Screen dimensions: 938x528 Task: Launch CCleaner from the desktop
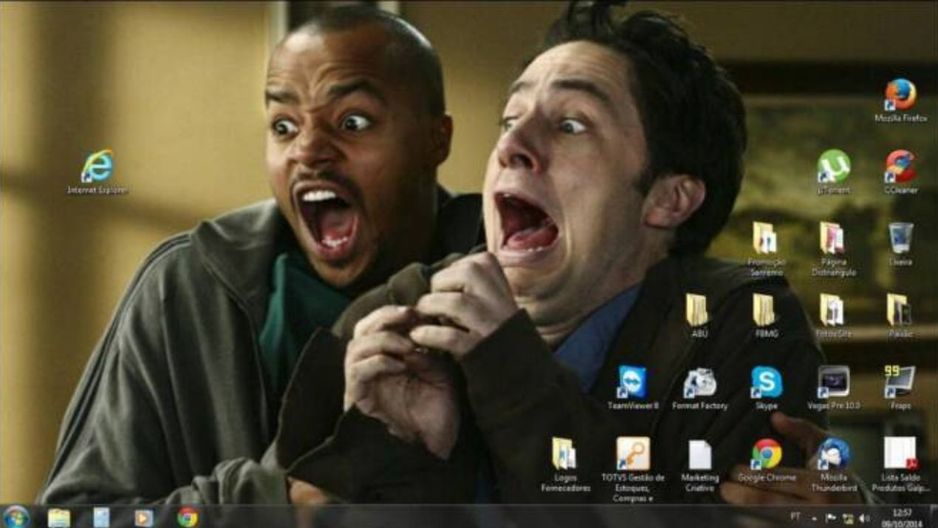tap(900, 167)
